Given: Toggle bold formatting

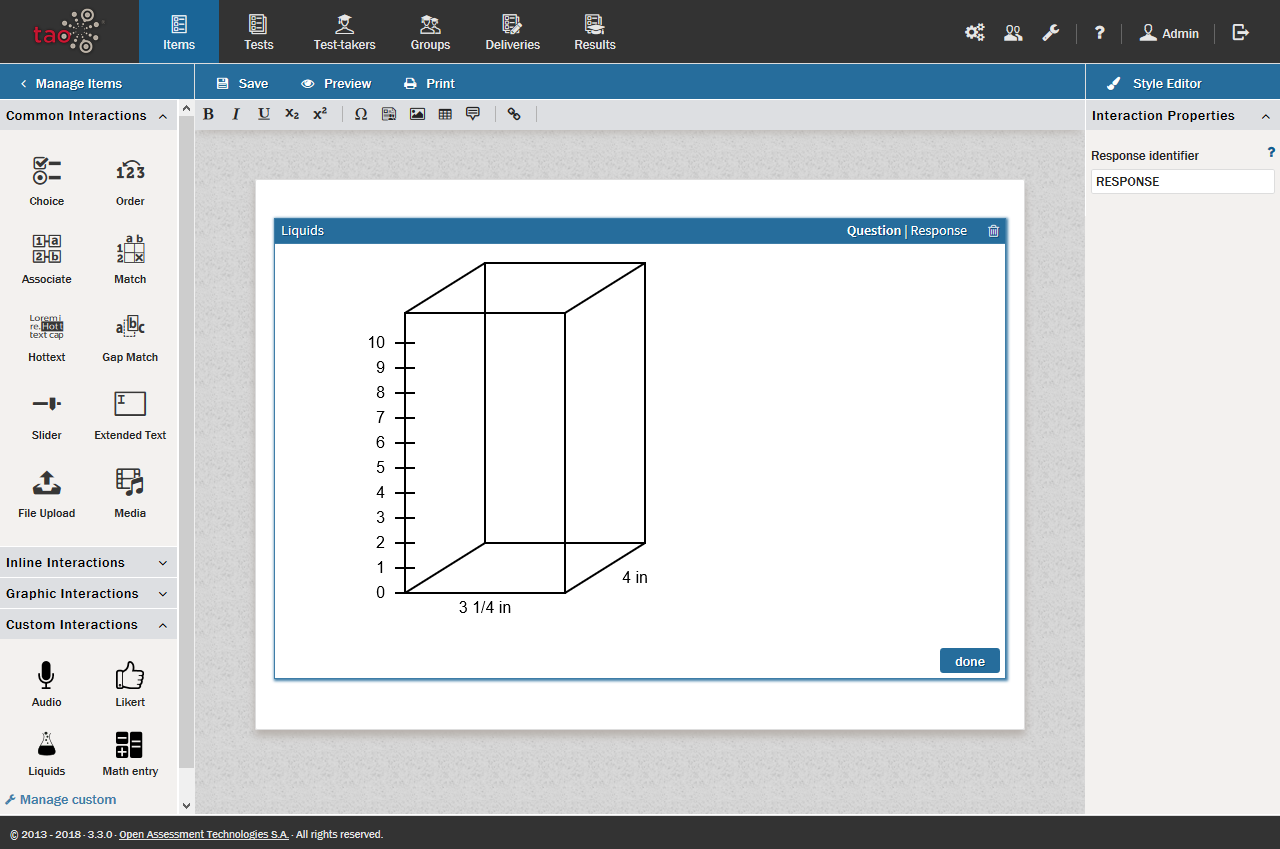Looking at the screenshot, I should point(209,114).
